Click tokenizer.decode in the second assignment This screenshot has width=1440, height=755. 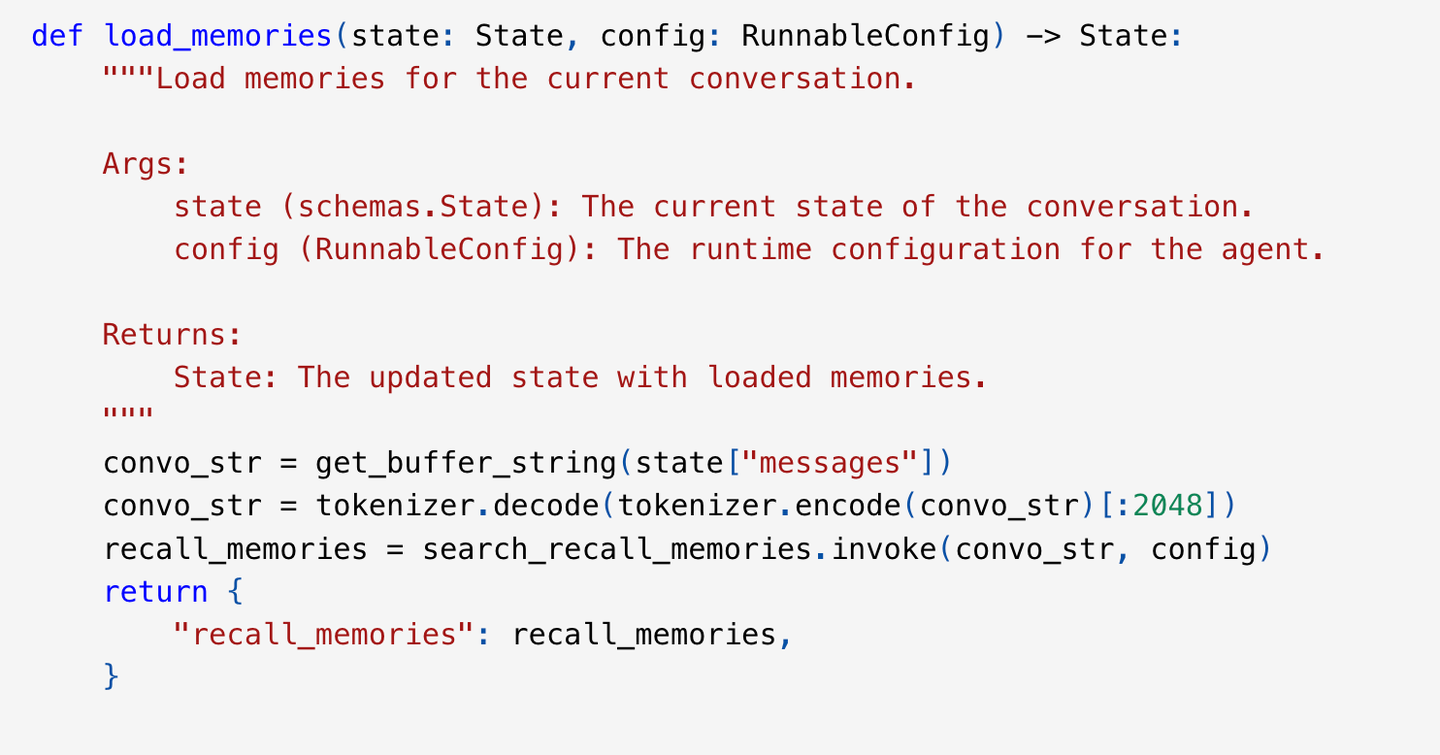pos(456,506)
